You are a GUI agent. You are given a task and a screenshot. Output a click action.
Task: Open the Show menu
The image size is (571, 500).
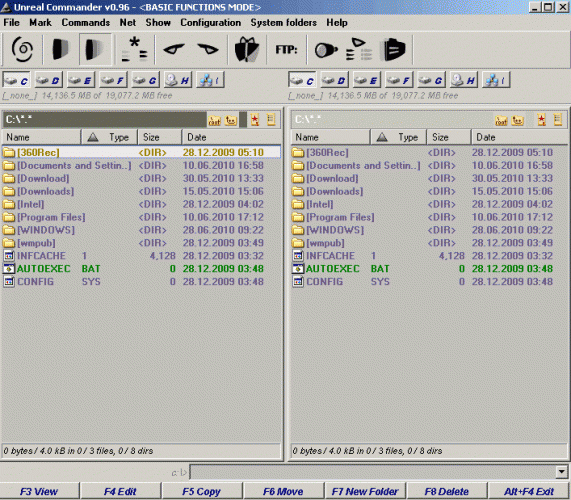[158, 23]
